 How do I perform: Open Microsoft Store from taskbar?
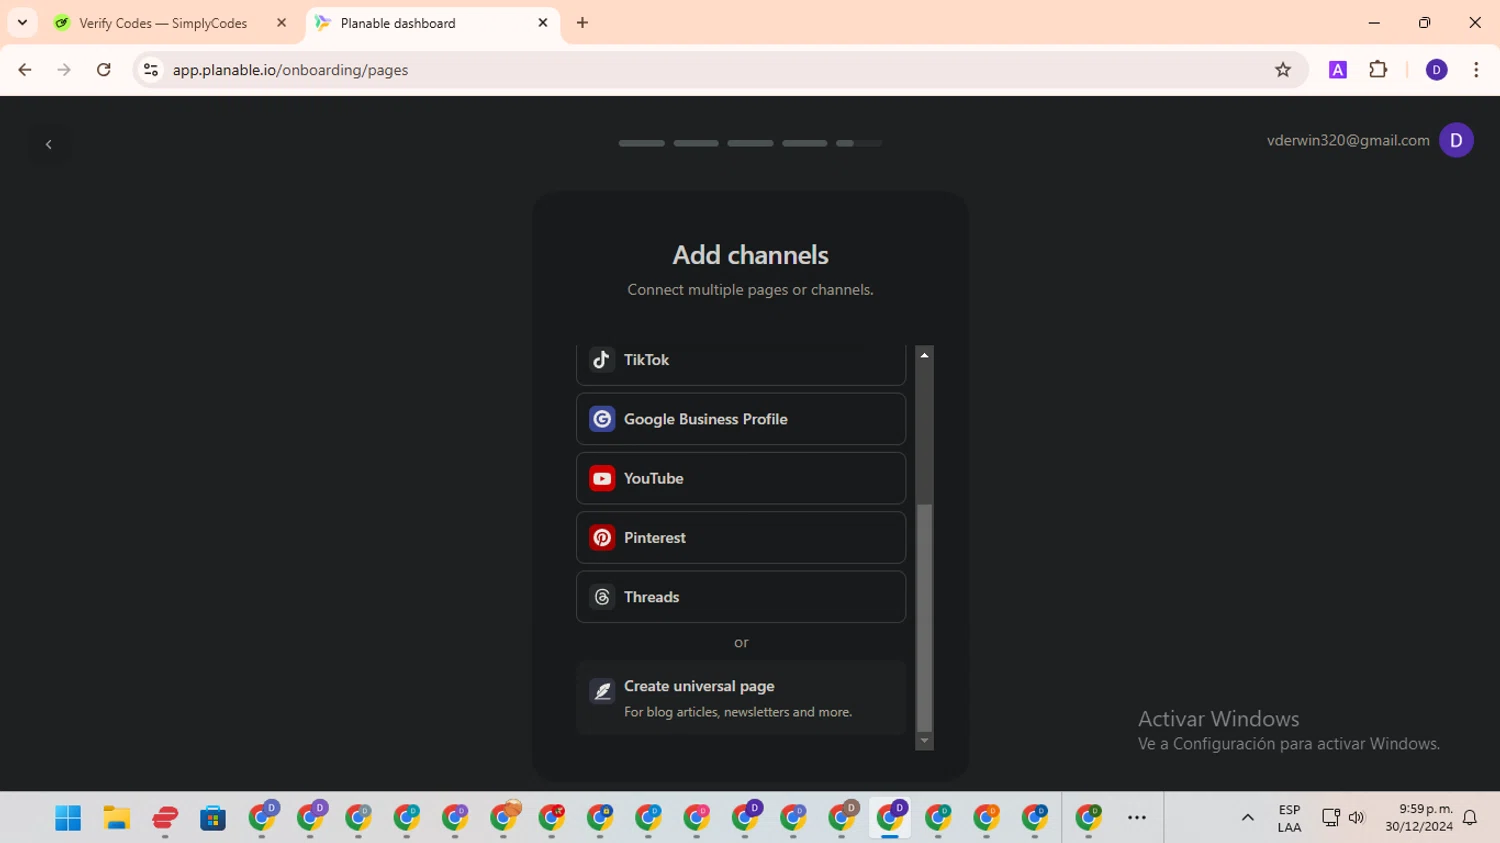click(213, 818)
